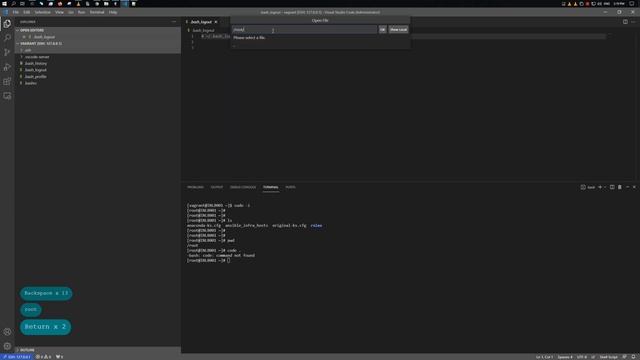Change end of line sequence LF
This screenshot has width=640, height=360.
[x=593, y=357]
